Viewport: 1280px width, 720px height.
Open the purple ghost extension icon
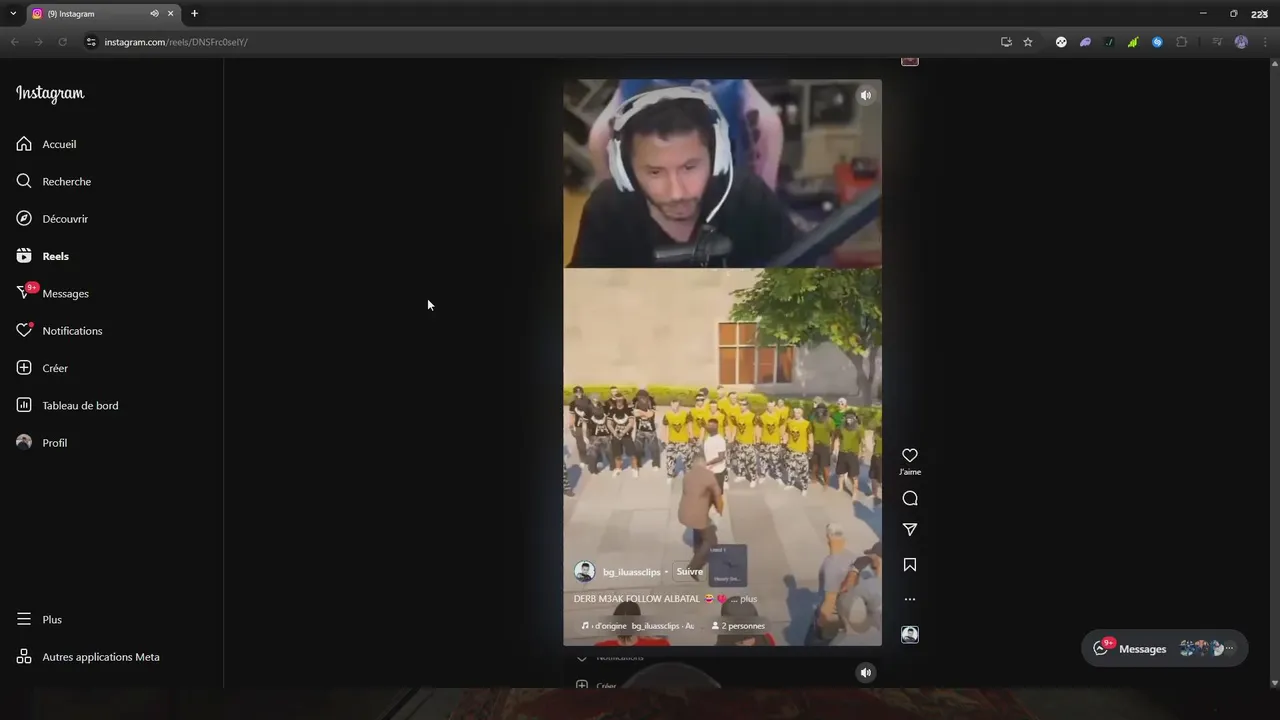coord(1085,42)
